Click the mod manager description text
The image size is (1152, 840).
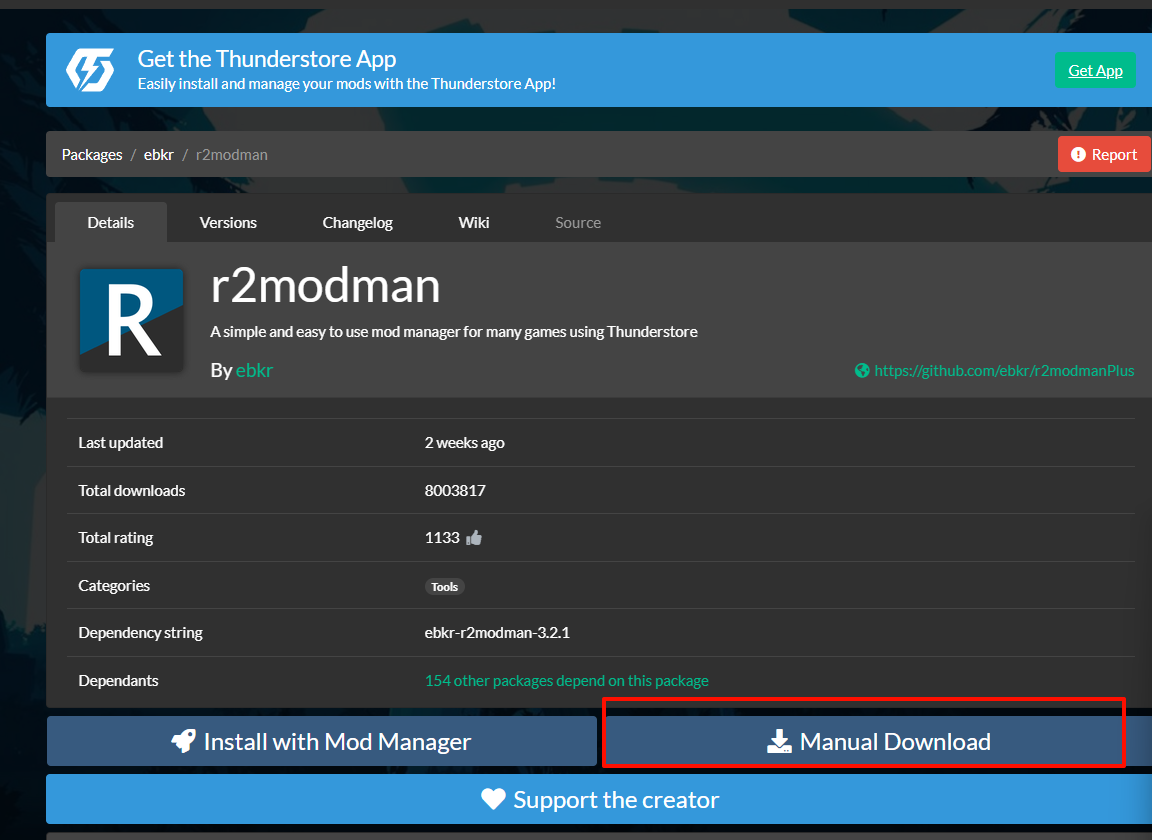(454, 331)
